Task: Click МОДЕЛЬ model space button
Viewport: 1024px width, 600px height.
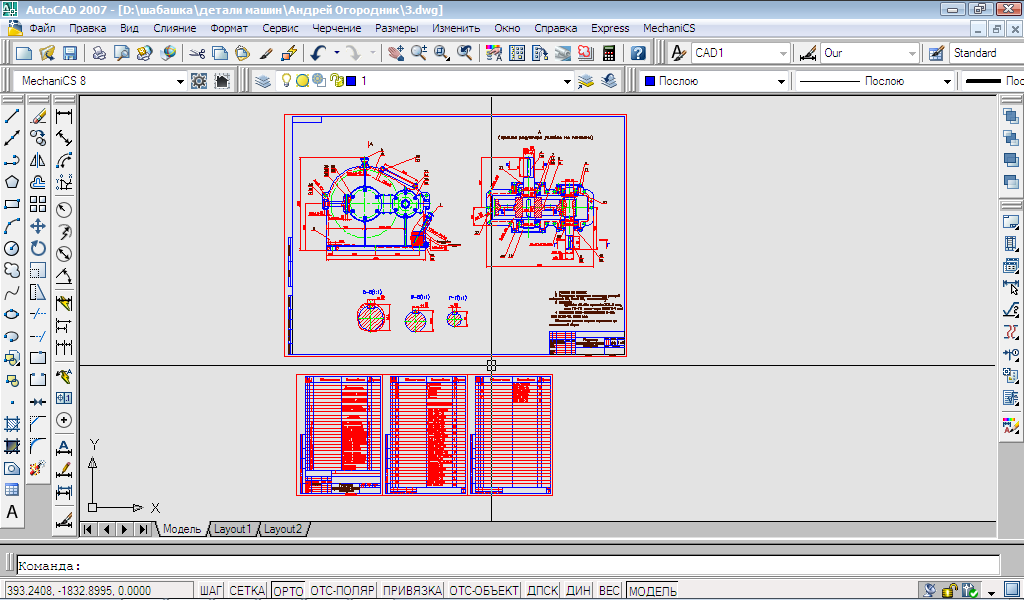Action: coord(652,591)
